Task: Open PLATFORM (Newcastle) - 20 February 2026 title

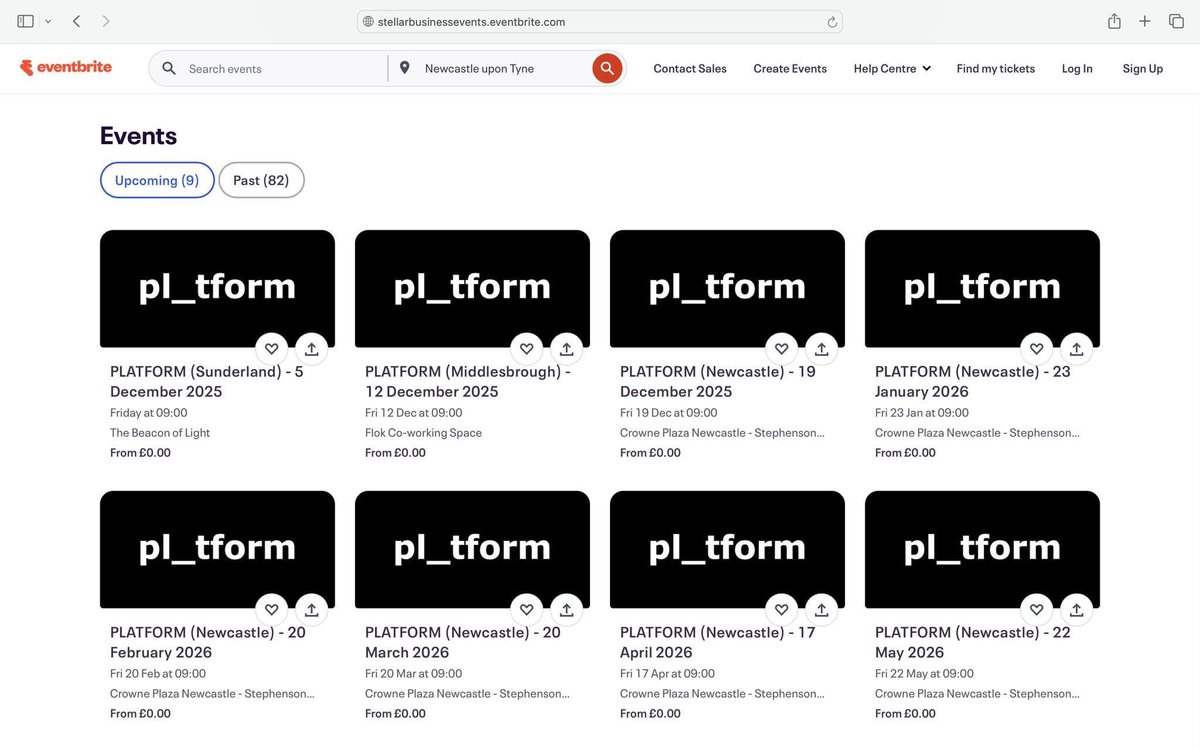Action: (x=208, y=642)
